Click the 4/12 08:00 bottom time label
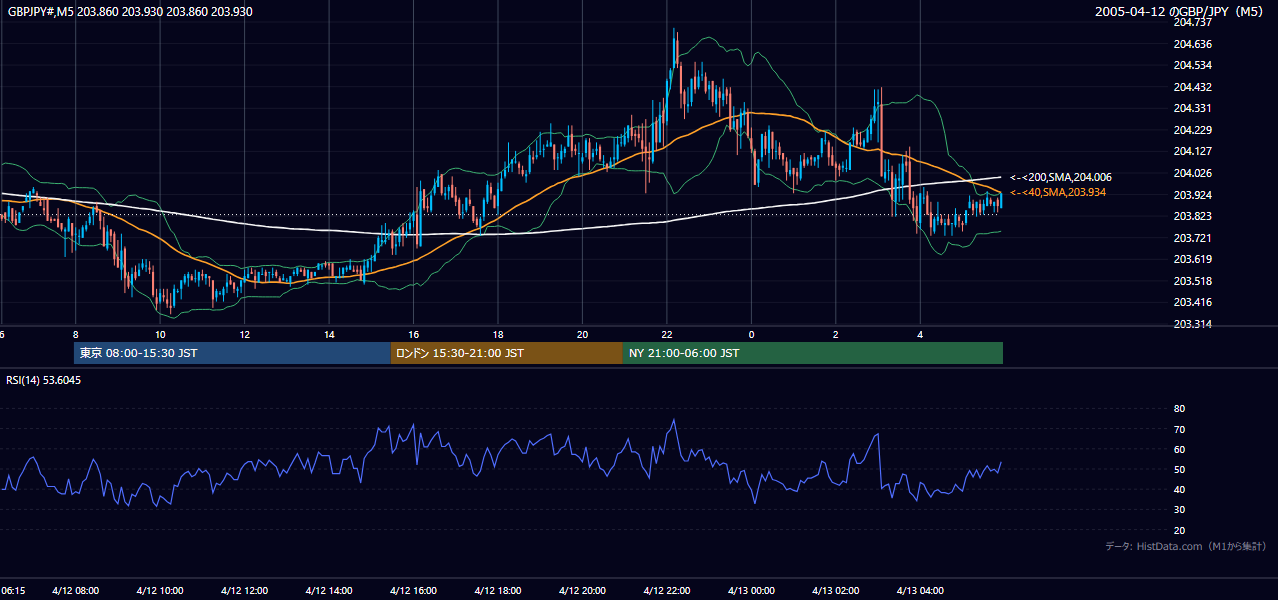 pos(75,591)
